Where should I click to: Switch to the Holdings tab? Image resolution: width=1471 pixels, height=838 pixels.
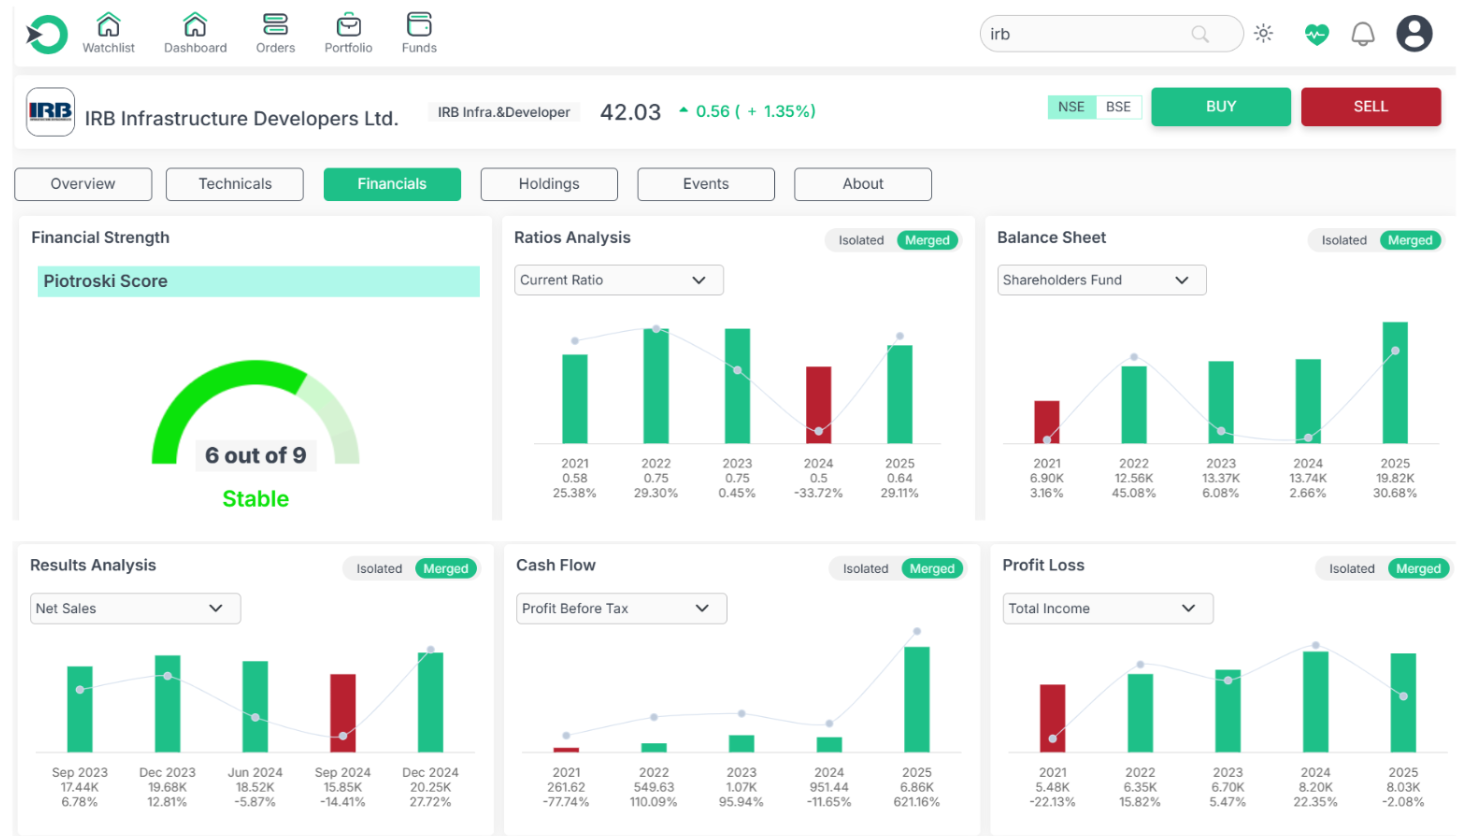549,184
